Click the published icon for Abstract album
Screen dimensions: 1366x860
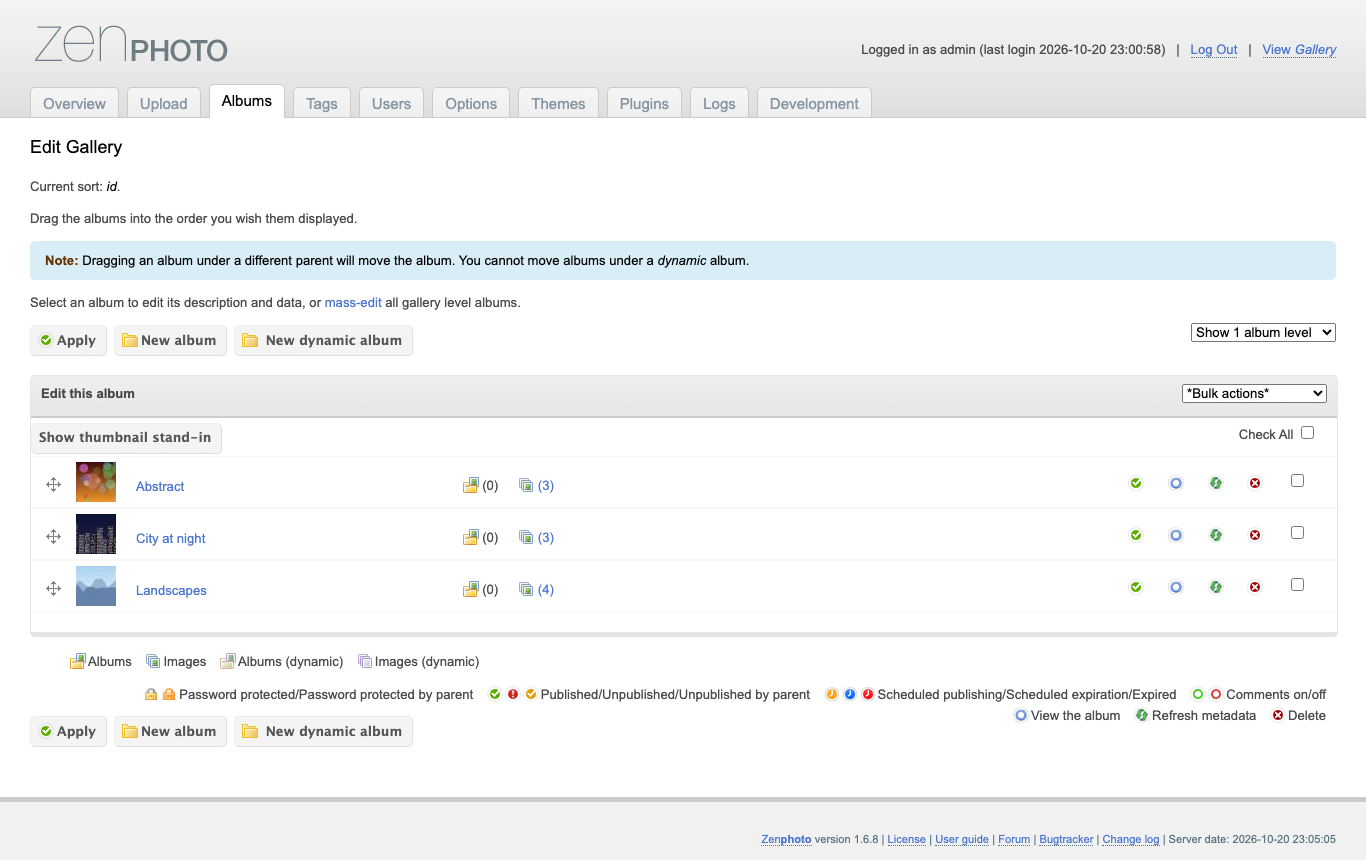click(x=1136, y=483)
